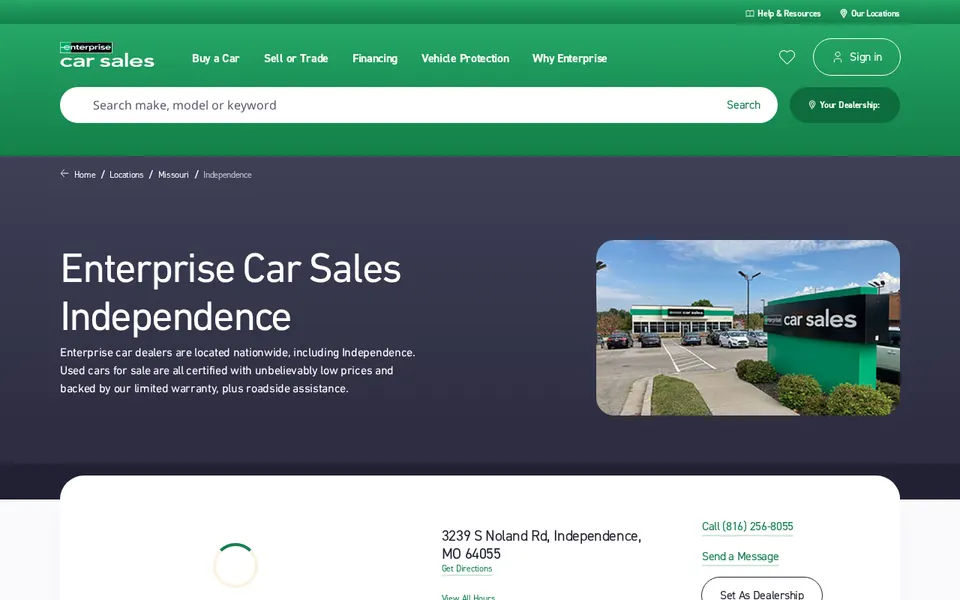Open the Financing menu
This screenshot has height=600, width=960.
click(x=375, y=58)
